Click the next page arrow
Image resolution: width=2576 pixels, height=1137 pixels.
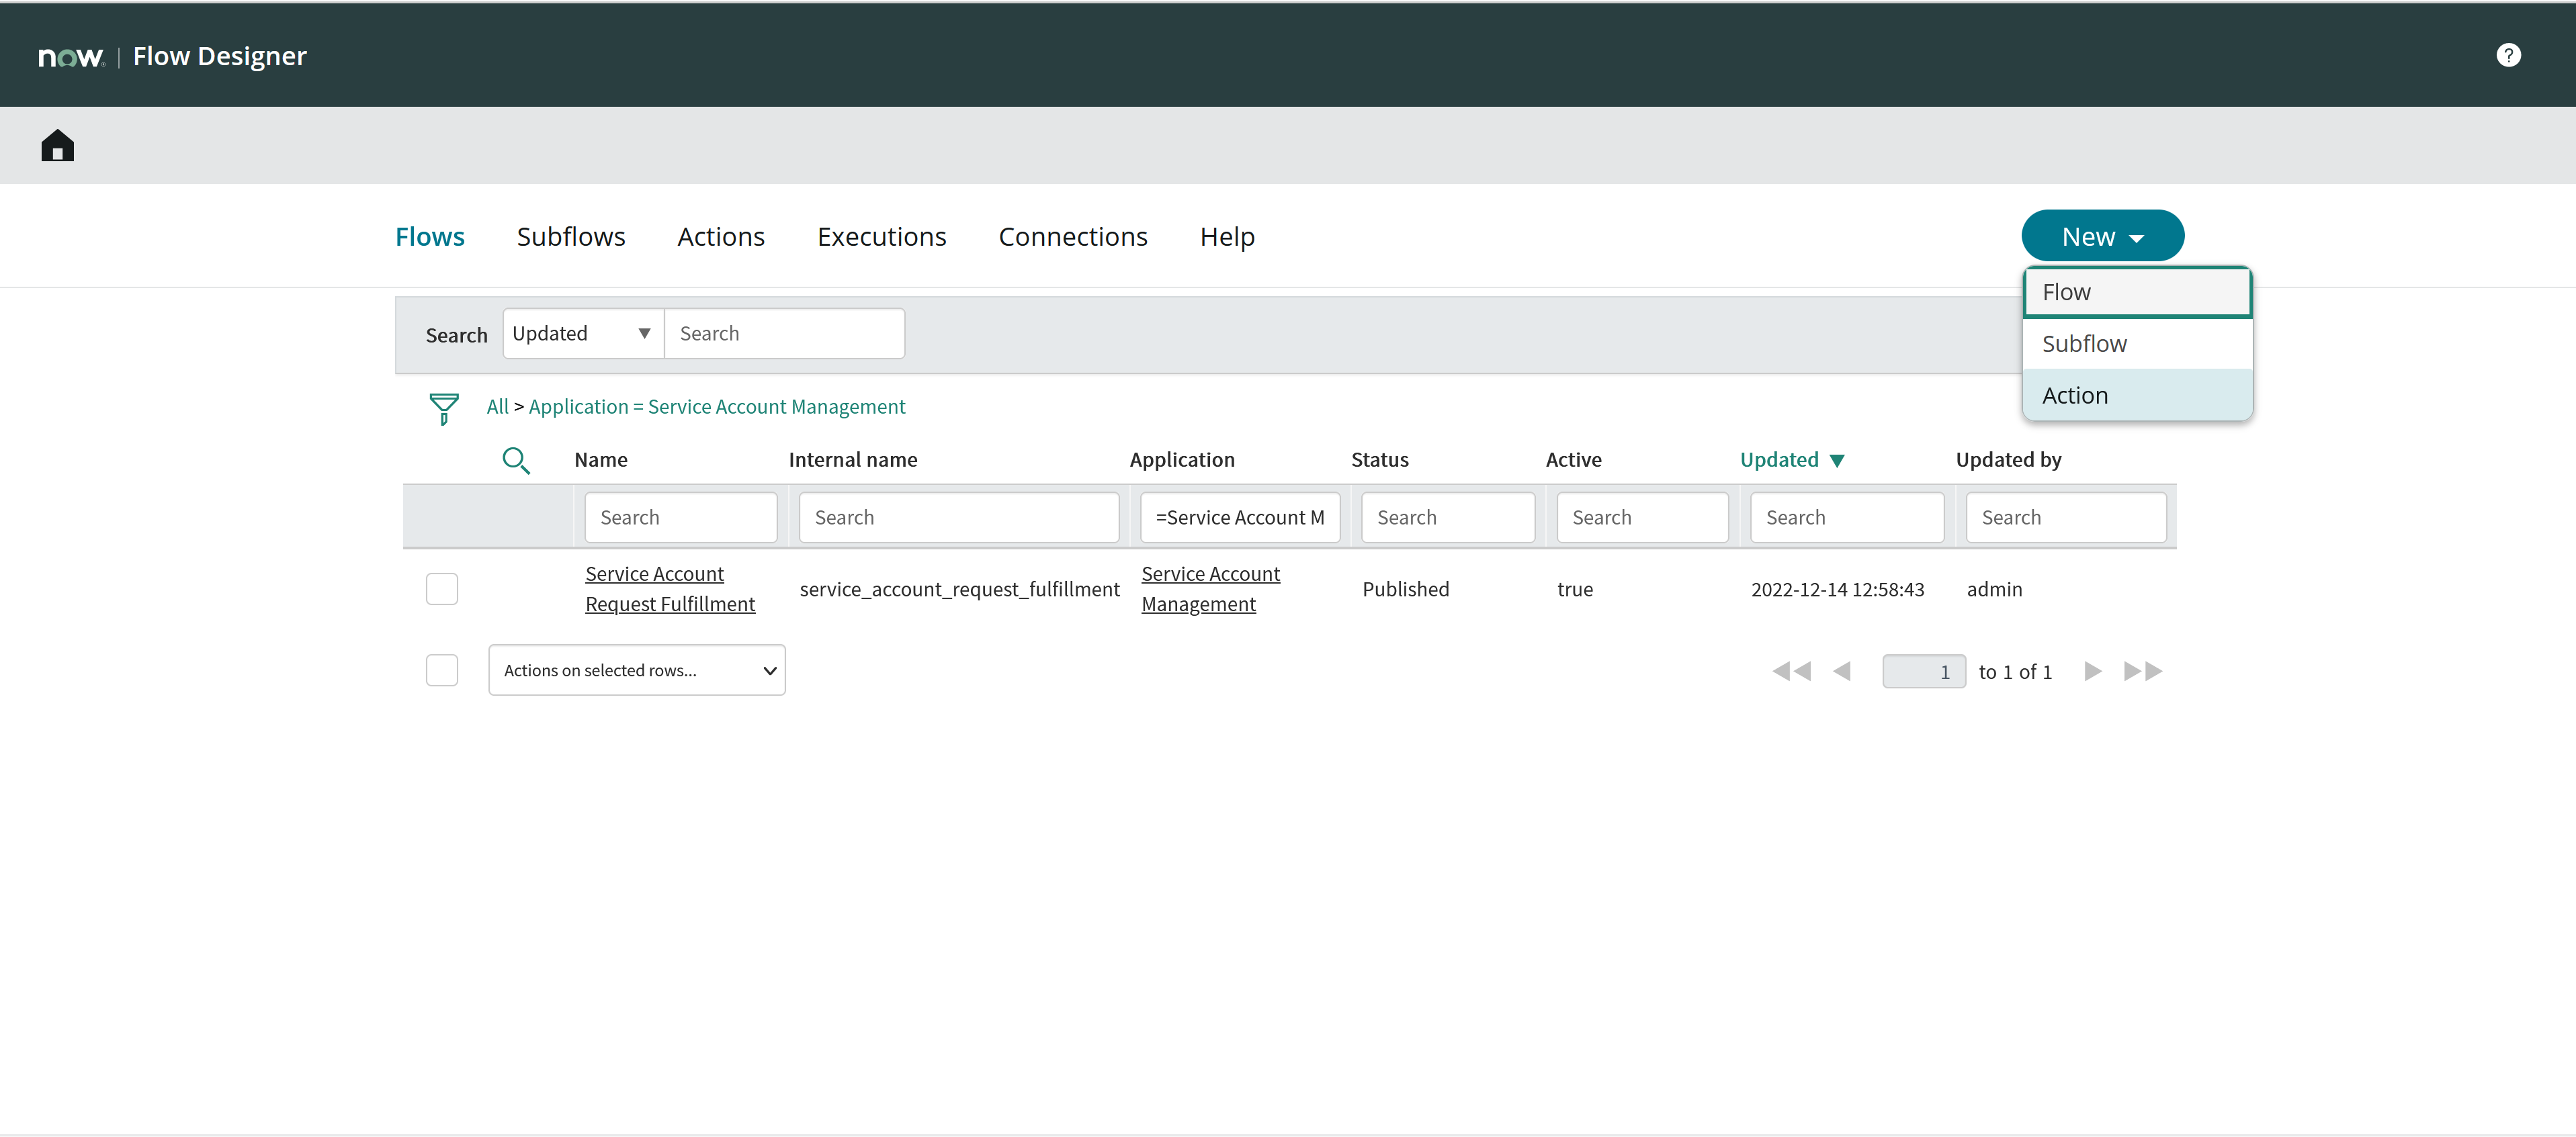click(2092, 671)
